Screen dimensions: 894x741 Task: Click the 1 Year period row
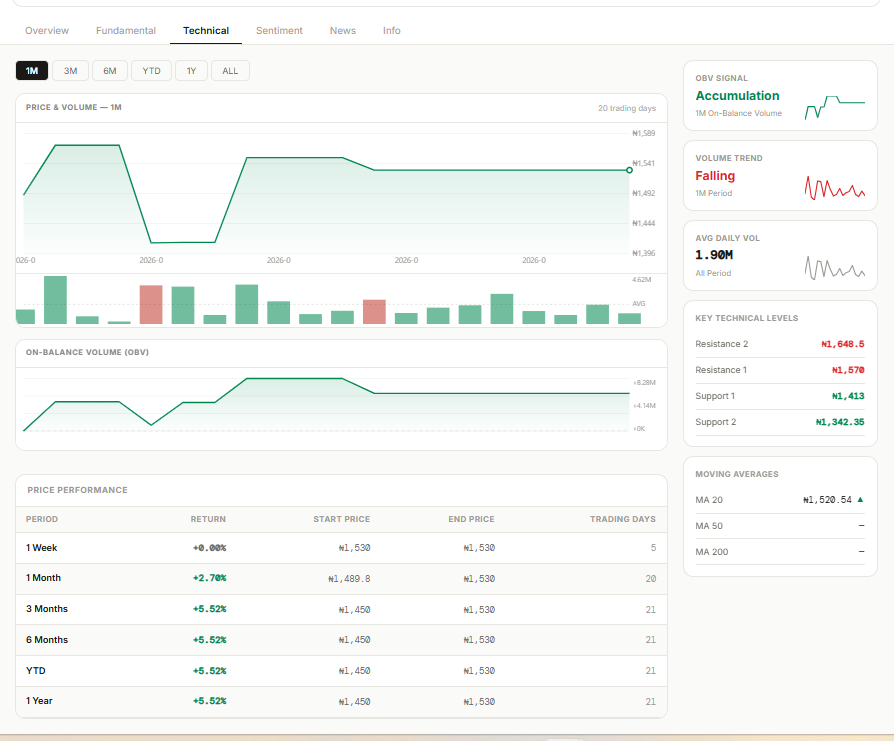(342, 702)
